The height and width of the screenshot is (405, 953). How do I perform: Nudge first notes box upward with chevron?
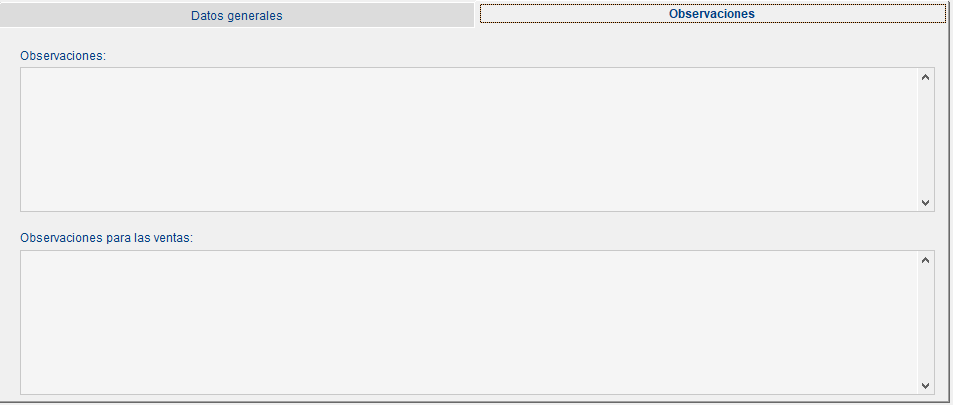(x=926, y=78)
